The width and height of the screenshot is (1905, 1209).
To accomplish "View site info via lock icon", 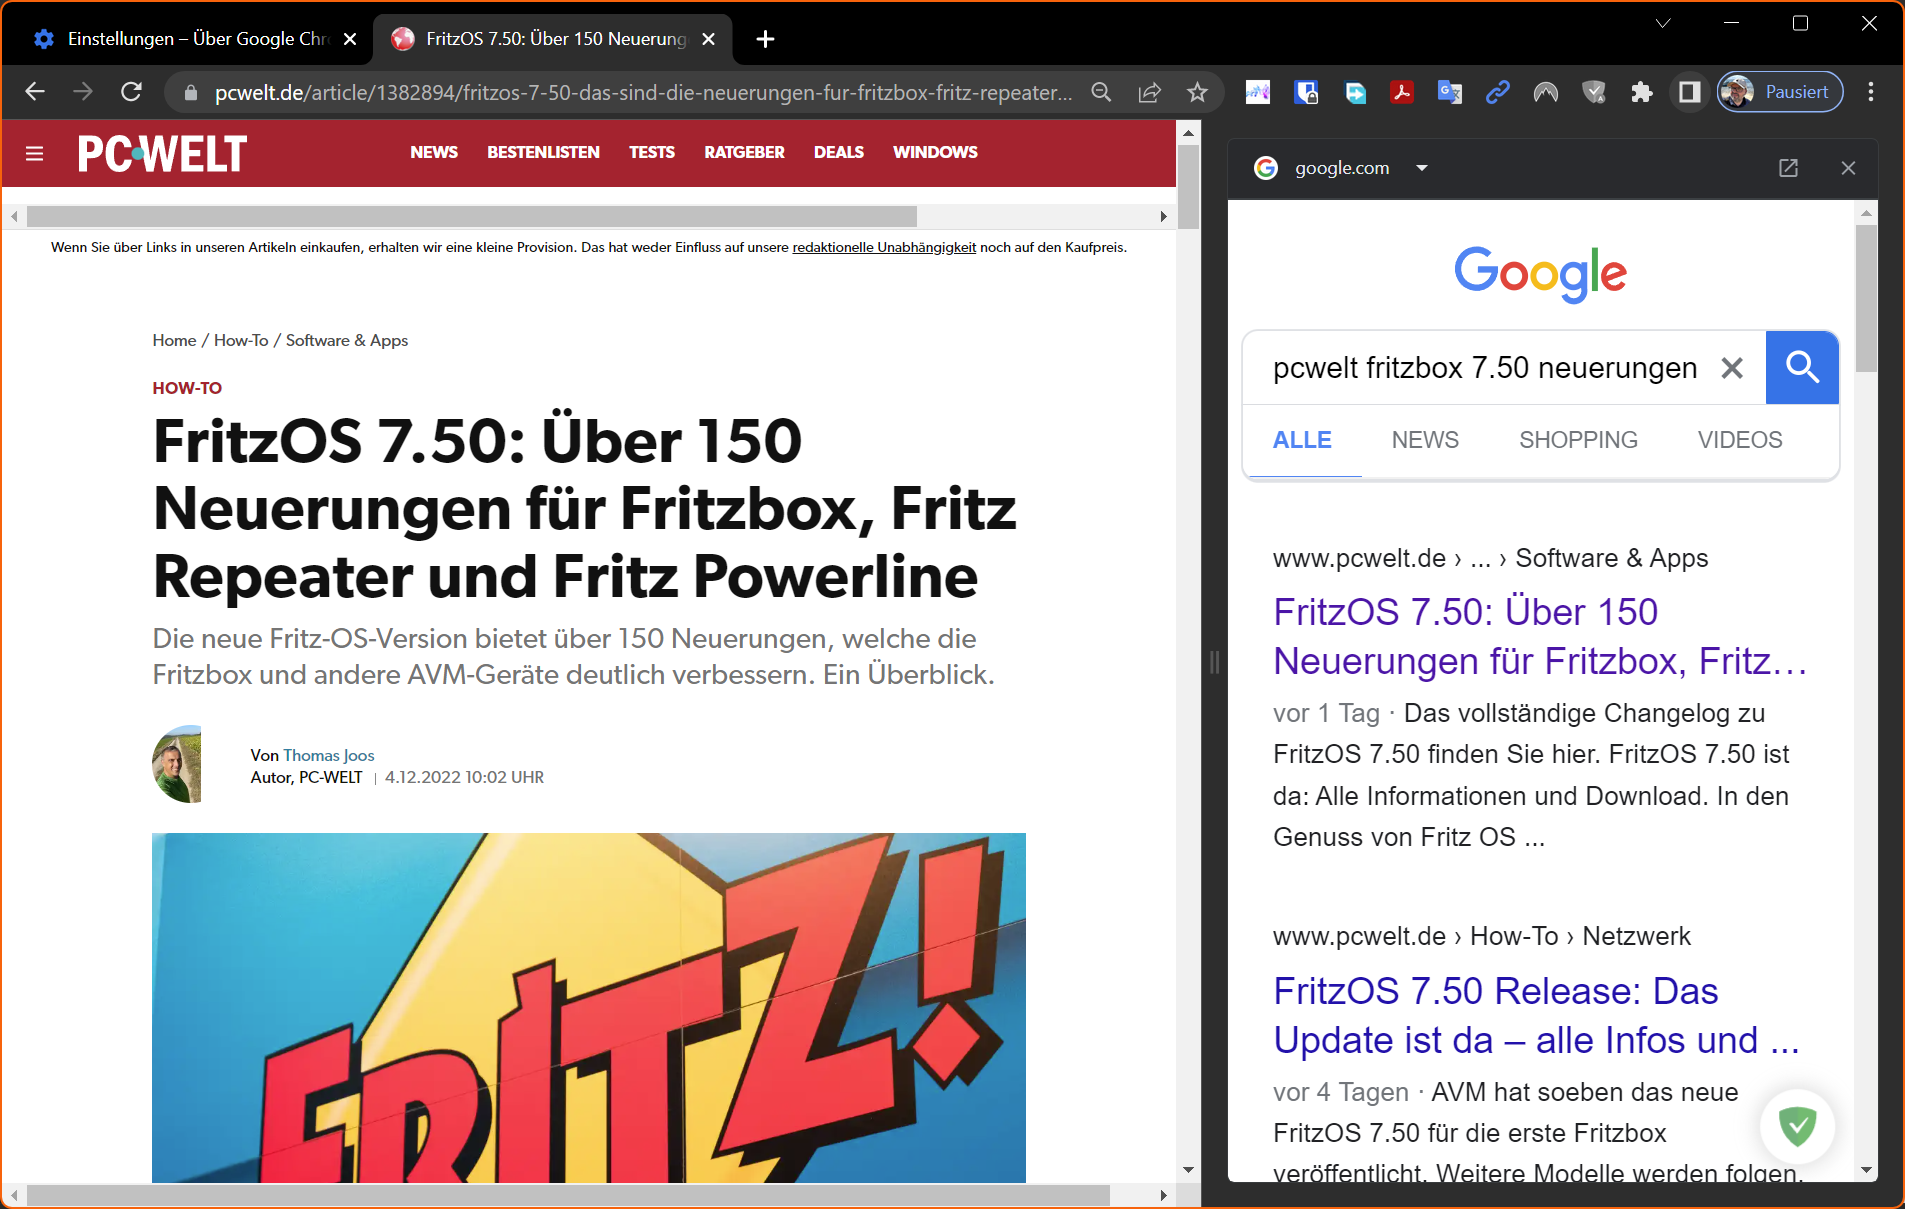I will click(190, 92).
